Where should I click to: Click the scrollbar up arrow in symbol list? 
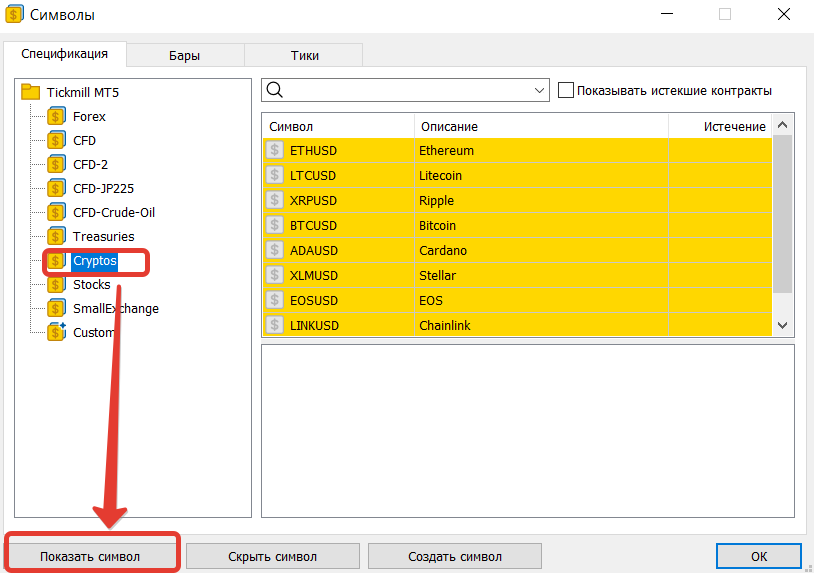783,125
